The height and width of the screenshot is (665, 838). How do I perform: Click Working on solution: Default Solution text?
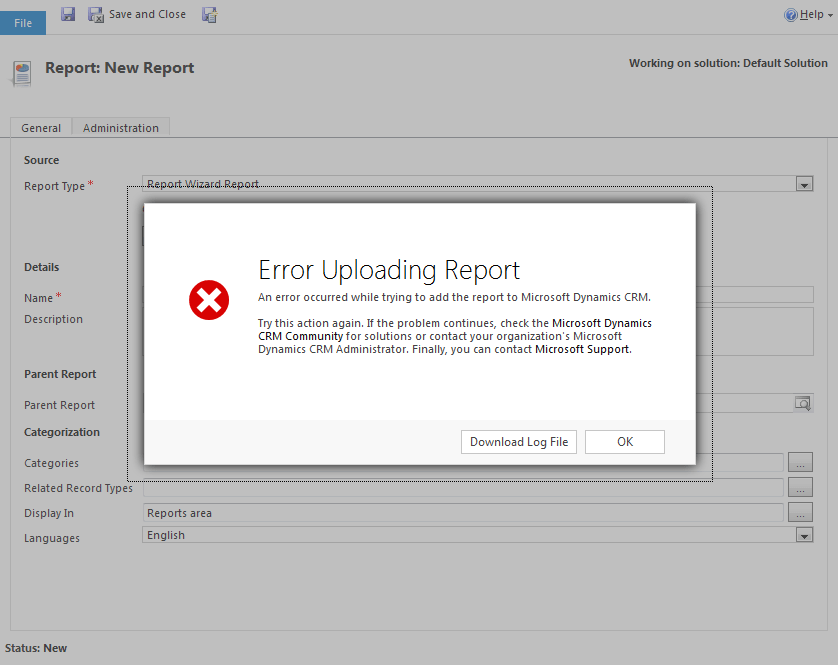point(728,63)
